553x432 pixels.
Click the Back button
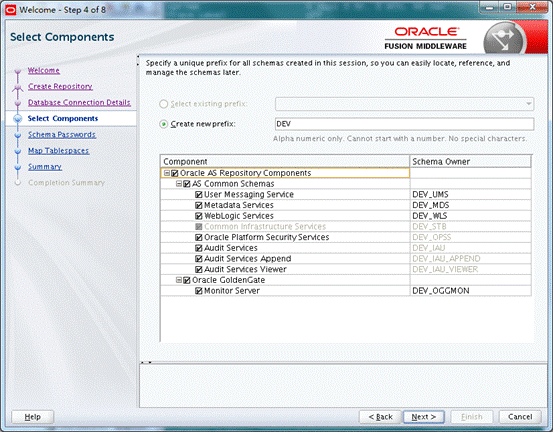click(380, 417)
